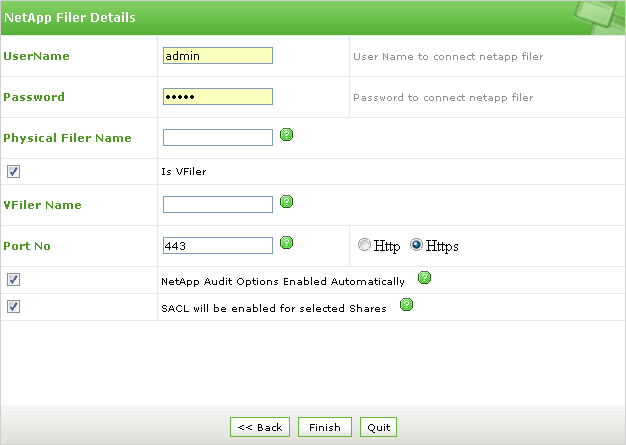Select the Http radio button
Screen dimensions: 626x445
point(364,245)
